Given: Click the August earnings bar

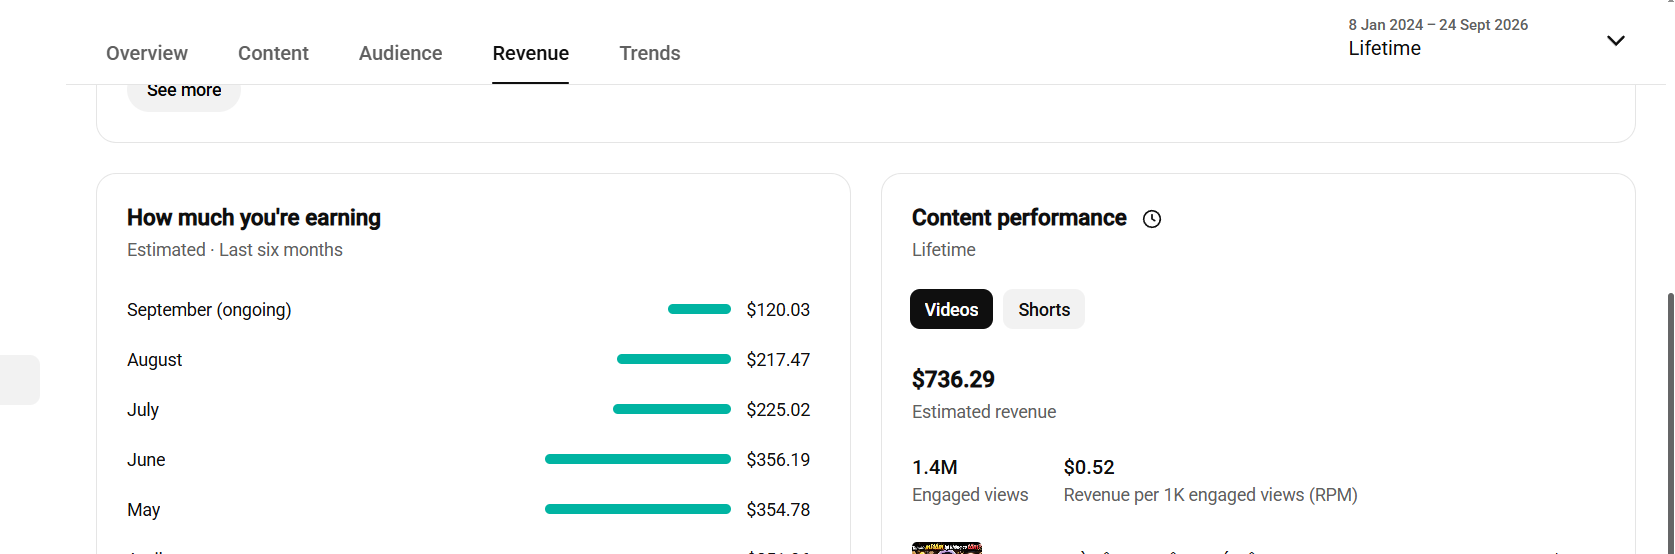Looking at the screenshot, I should tap(674, 359).
